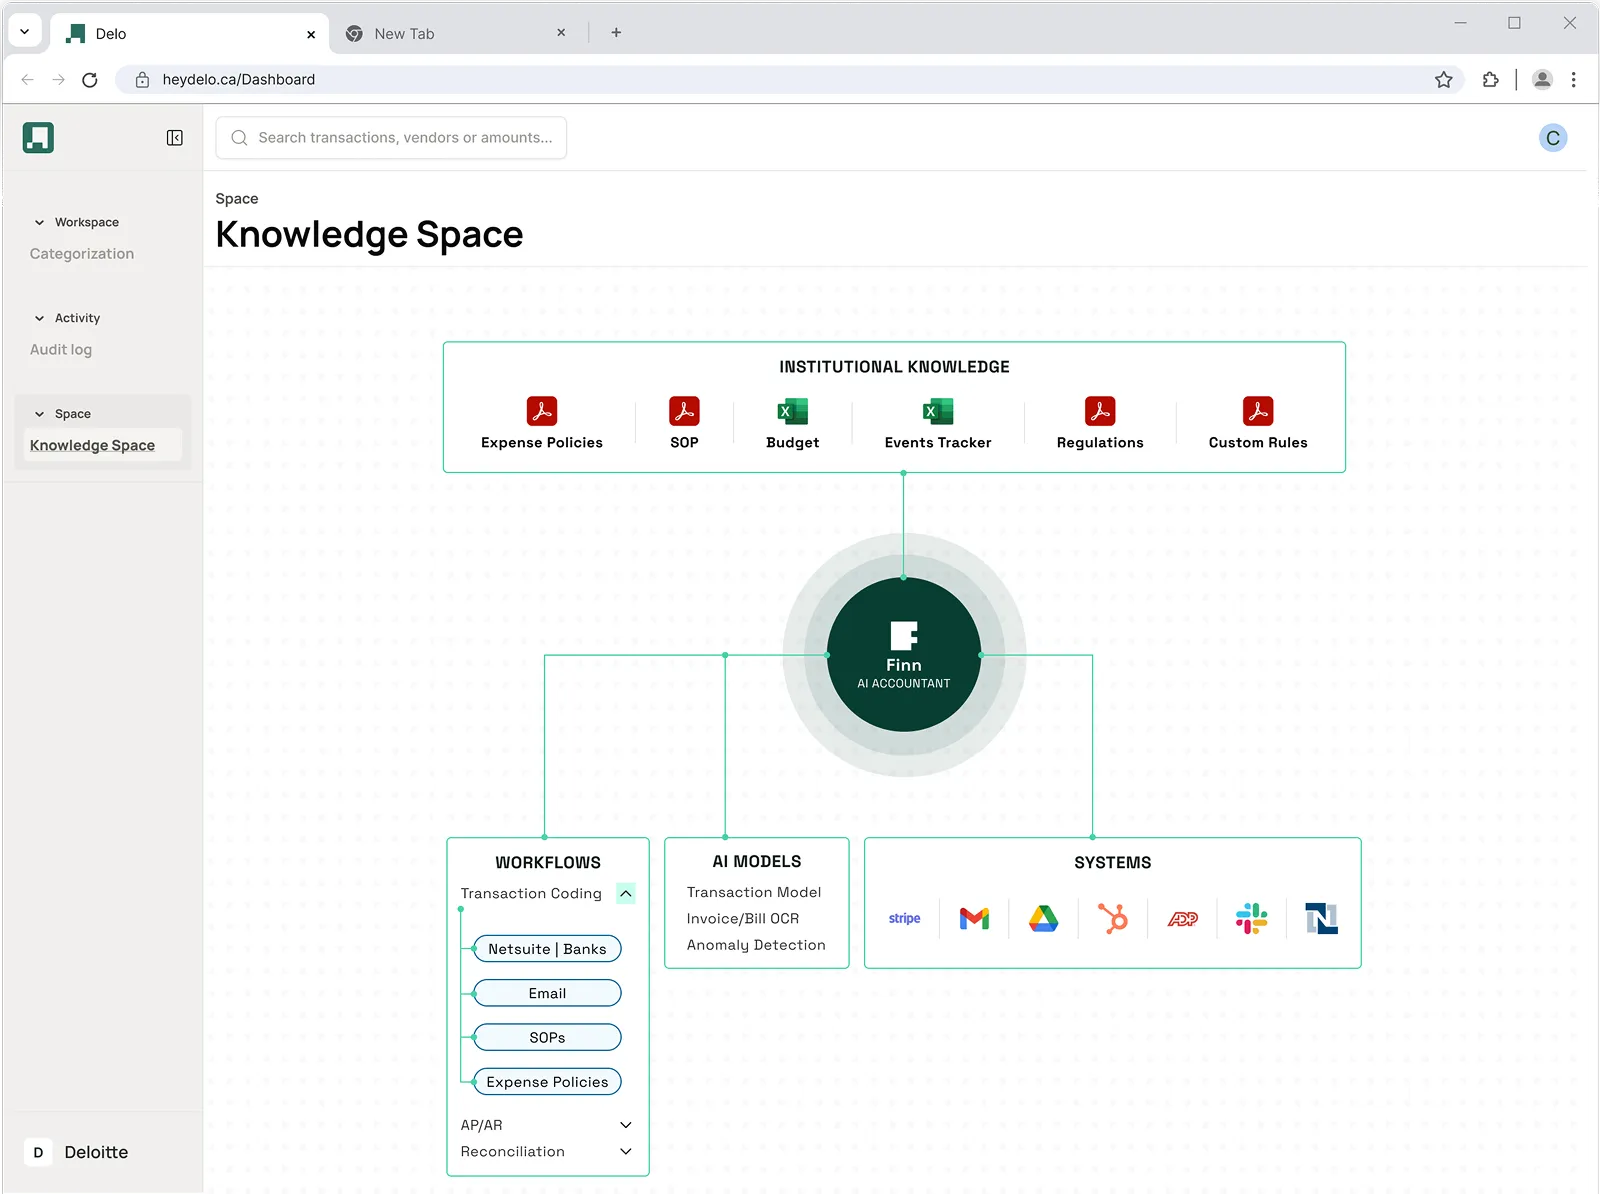Screen dimensions: 1600x1194
Task: Select the Regulations PDF icon
Action: (x=1099, y=412)
